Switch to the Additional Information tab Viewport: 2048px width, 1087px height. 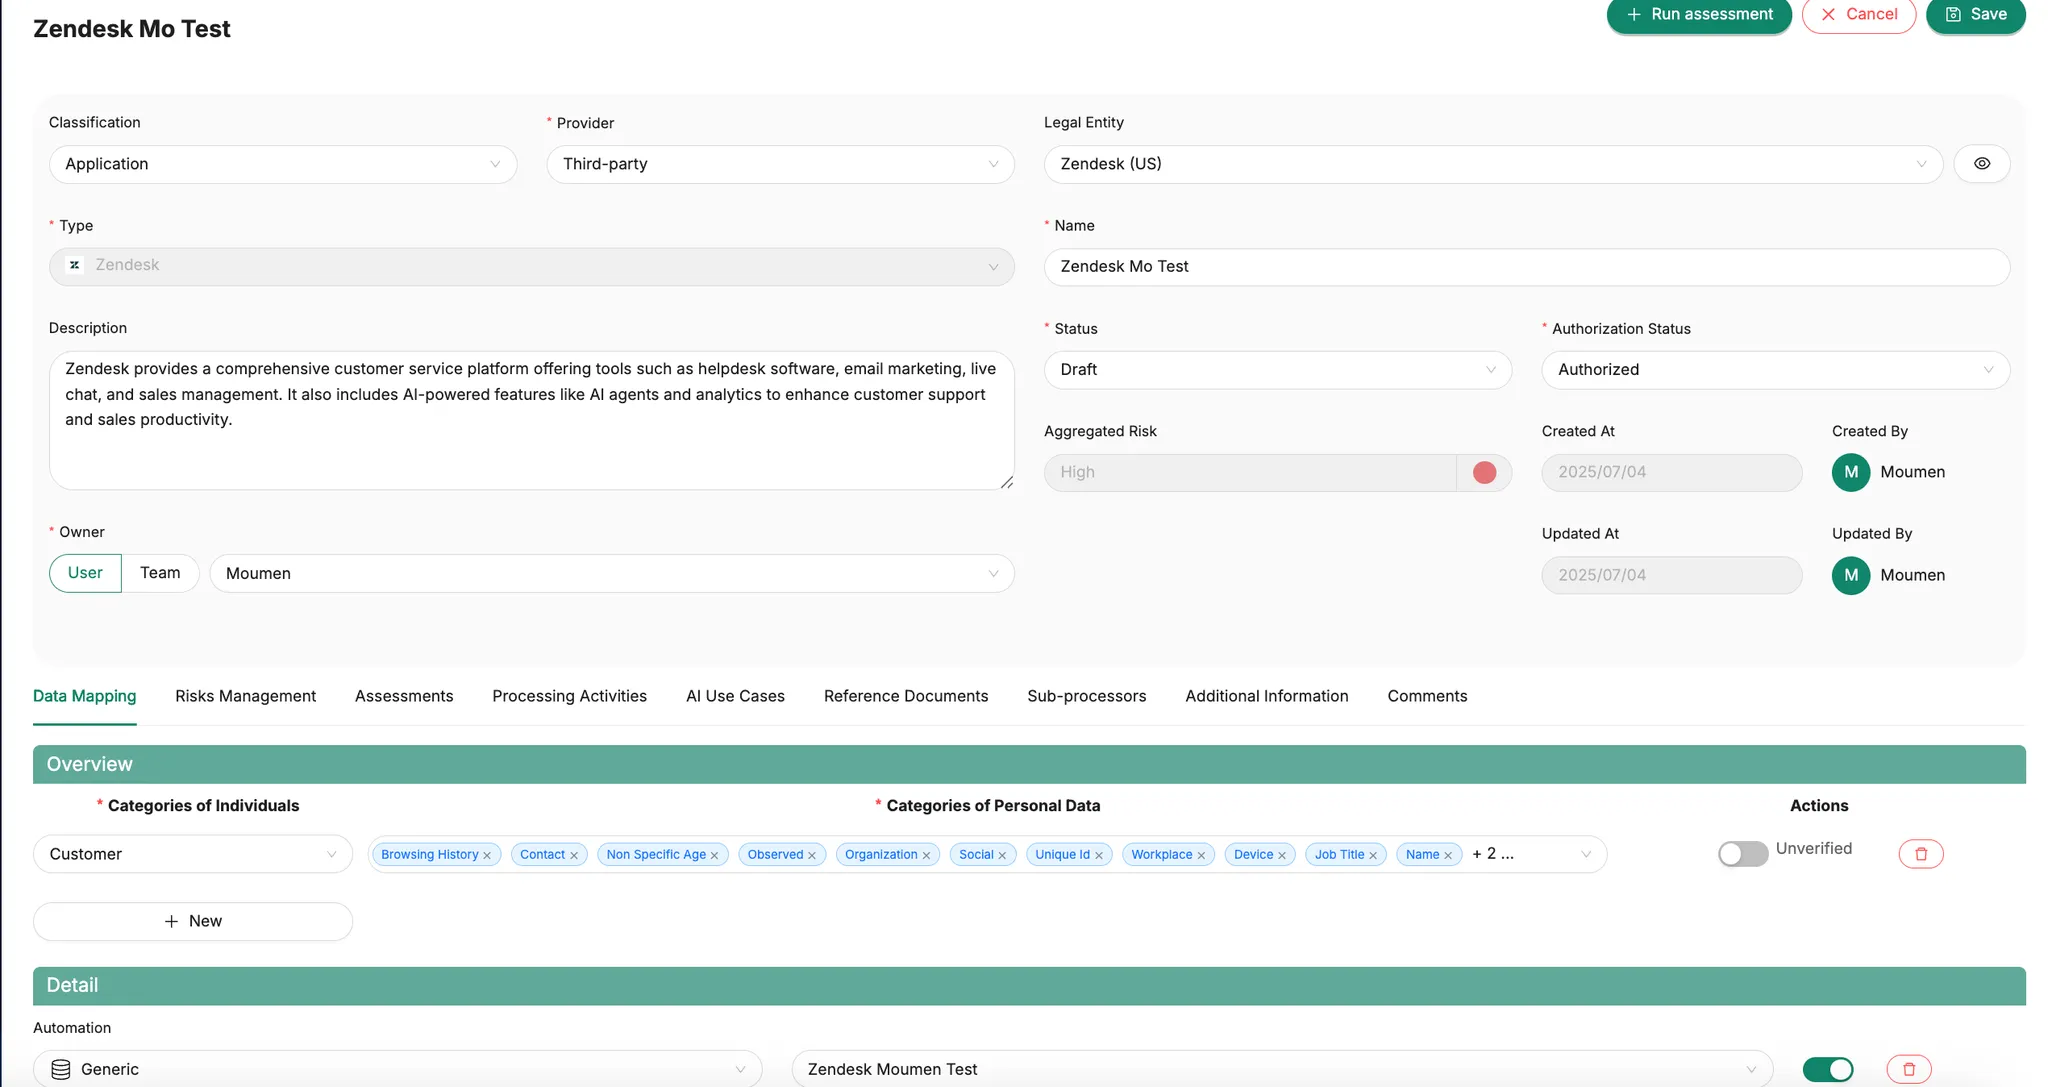click(1267, 696)
